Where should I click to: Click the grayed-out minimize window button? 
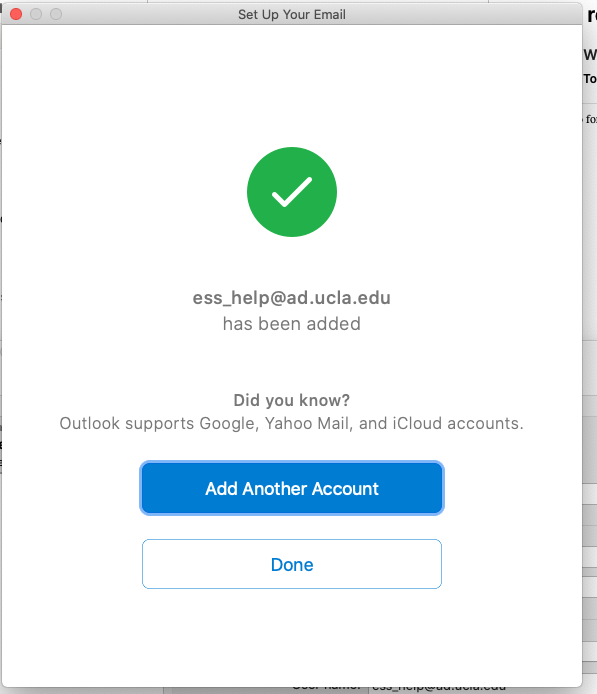pyautogui.click(x=36, y=14)
